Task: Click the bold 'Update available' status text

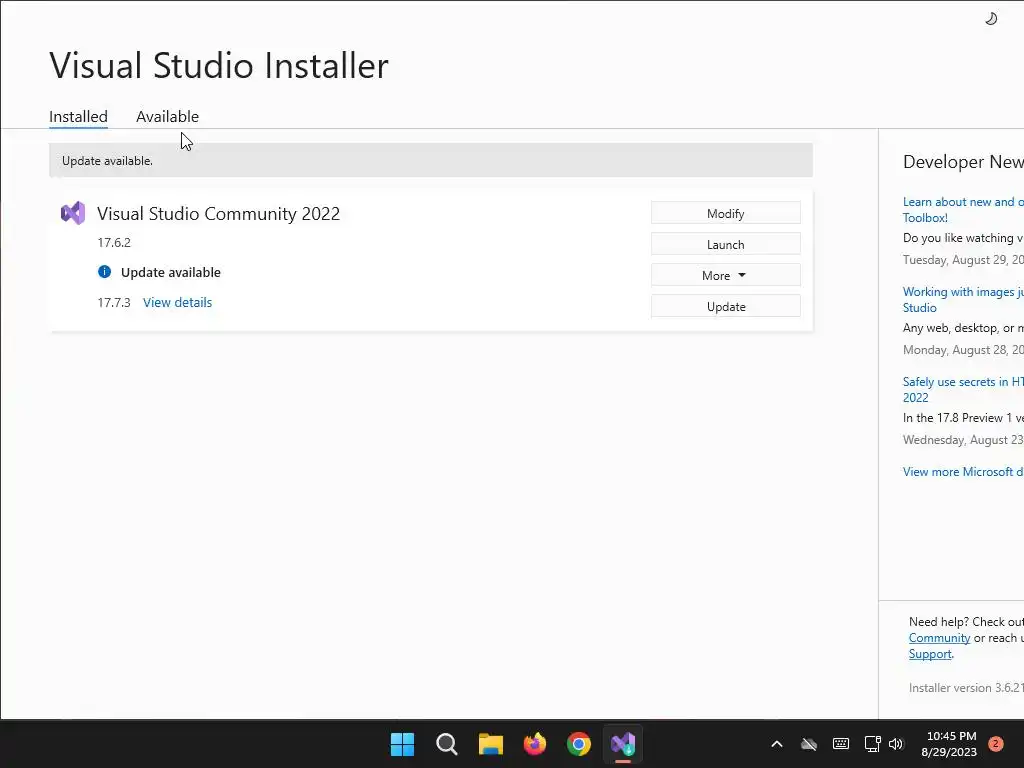Action: 170,272
